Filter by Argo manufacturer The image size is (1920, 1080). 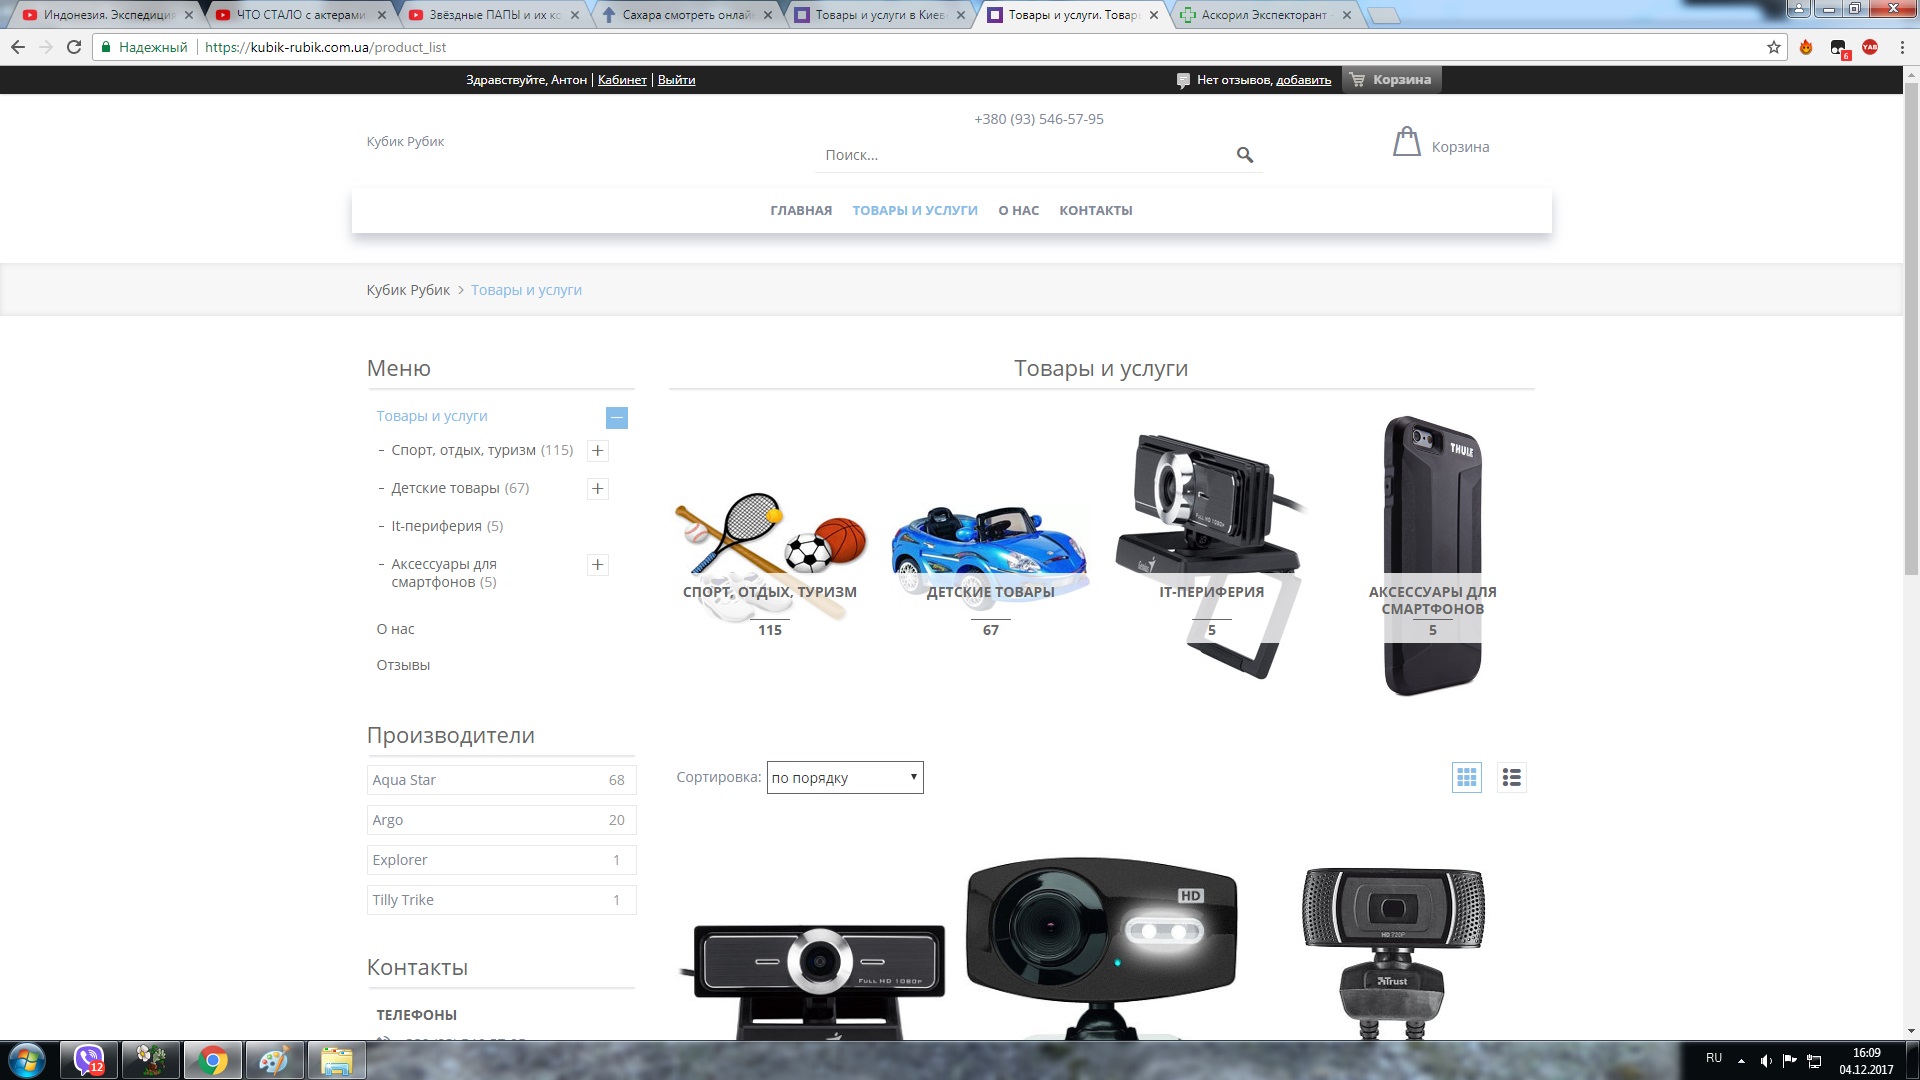coord(501,820)
